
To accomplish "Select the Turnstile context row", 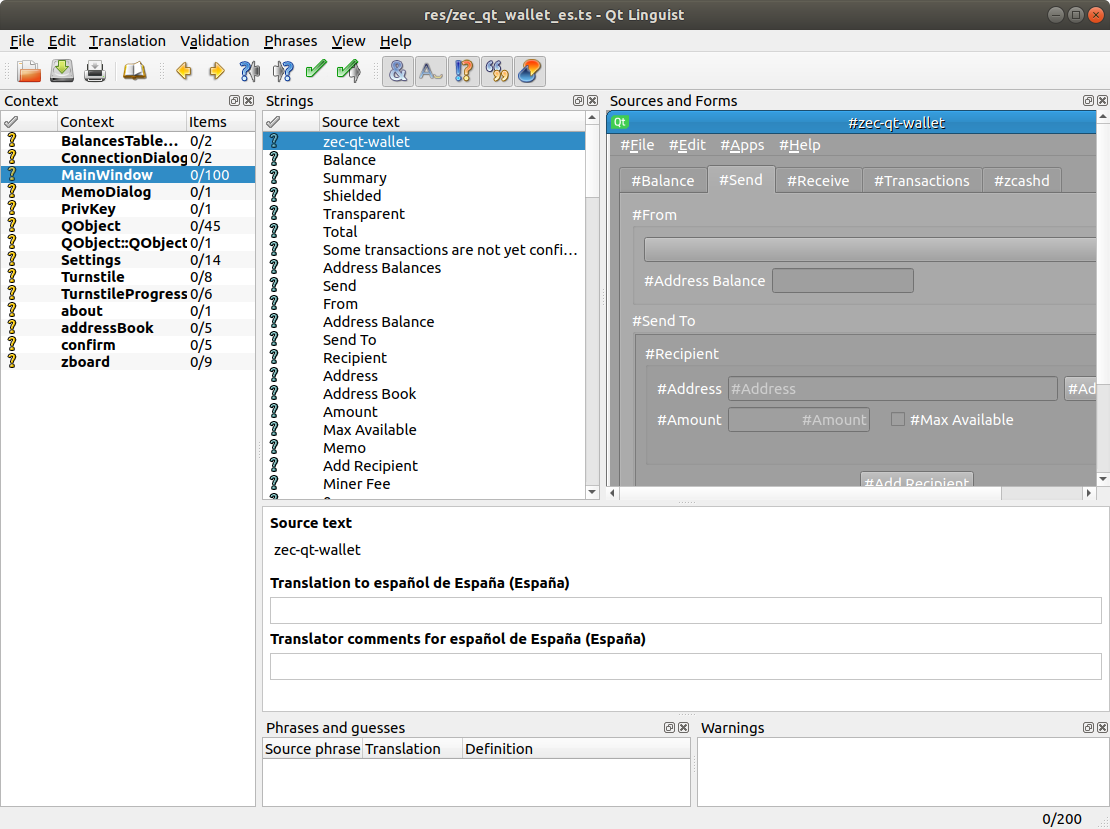I will point(128,277).
